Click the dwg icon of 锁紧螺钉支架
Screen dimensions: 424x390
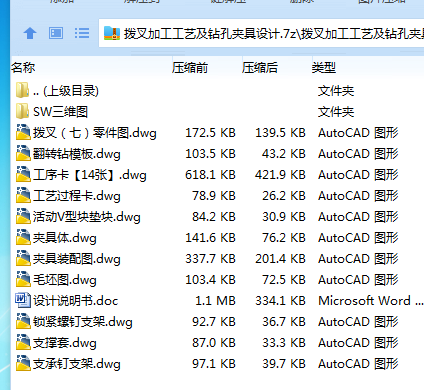[23, 321]
